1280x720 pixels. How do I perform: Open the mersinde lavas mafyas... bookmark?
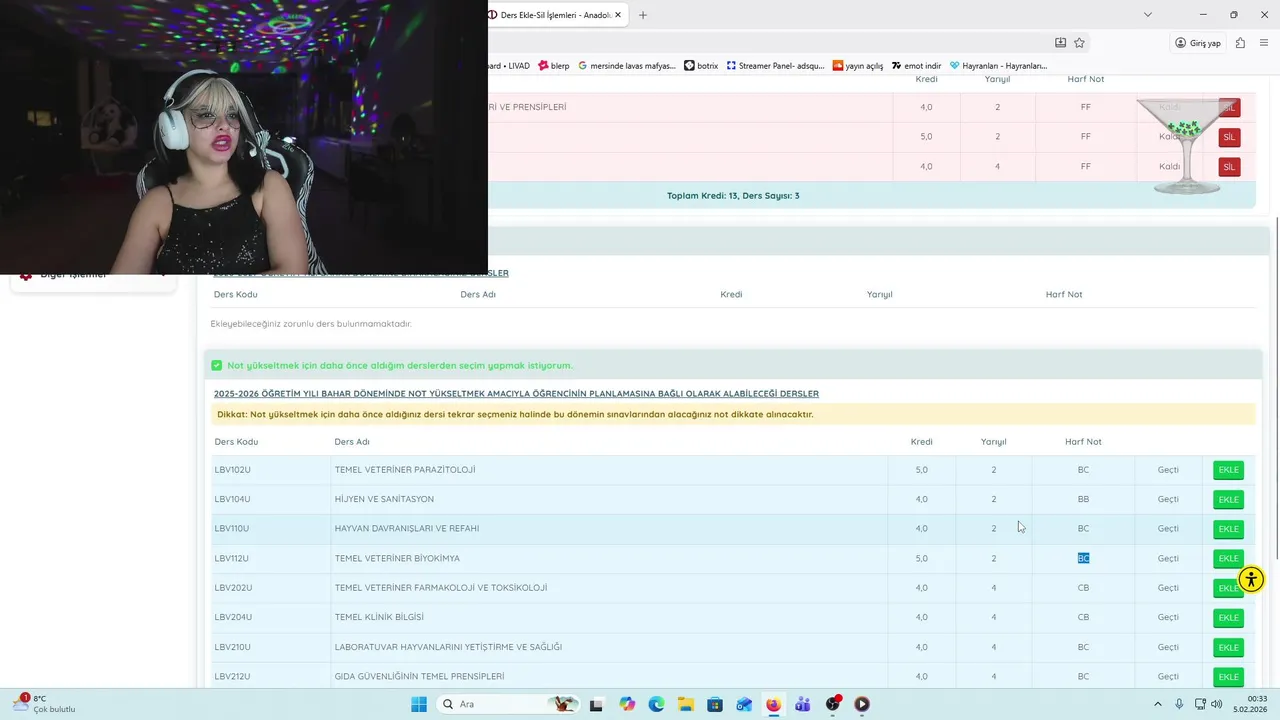coord(627,66)
